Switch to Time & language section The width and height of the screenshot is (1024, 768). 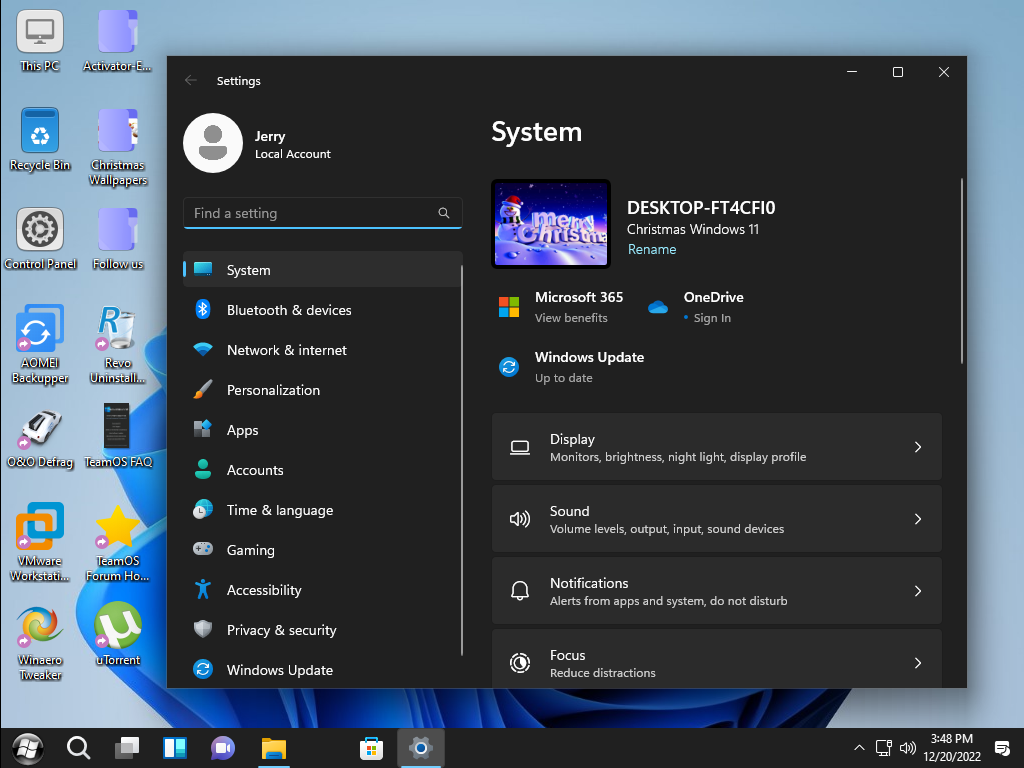279,510
